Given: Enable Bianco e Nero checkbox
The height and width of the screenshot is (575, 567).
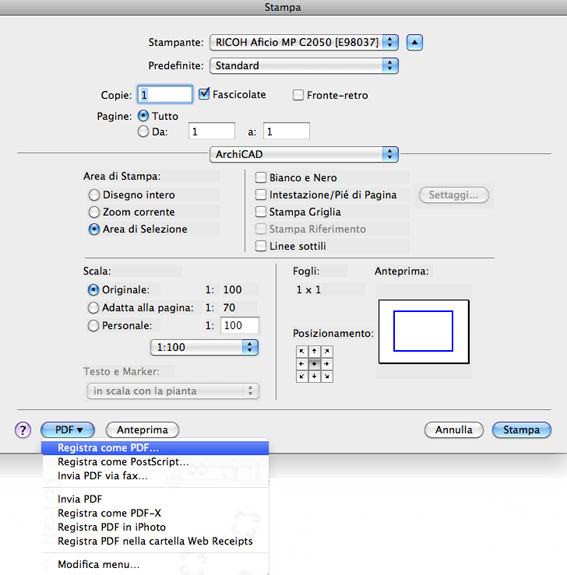Looking at the screenshot, I should point(260,177).
